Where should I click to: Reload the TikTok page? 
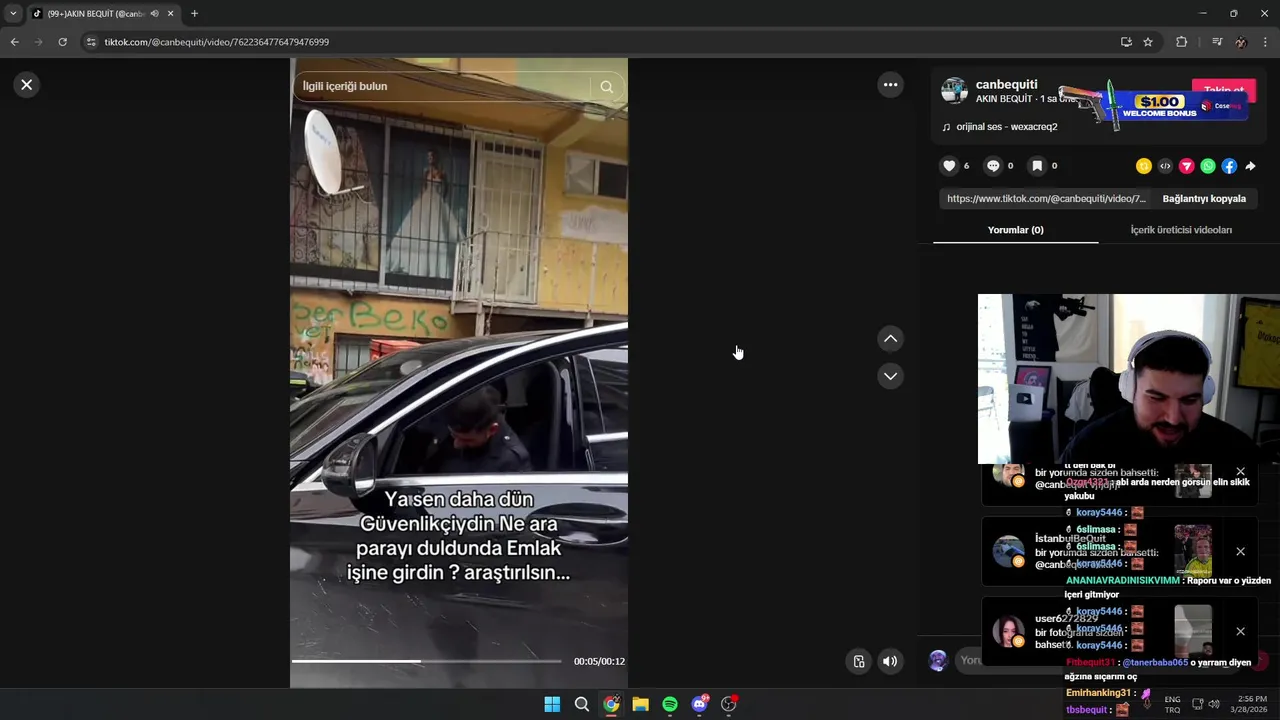coord(62,42)
